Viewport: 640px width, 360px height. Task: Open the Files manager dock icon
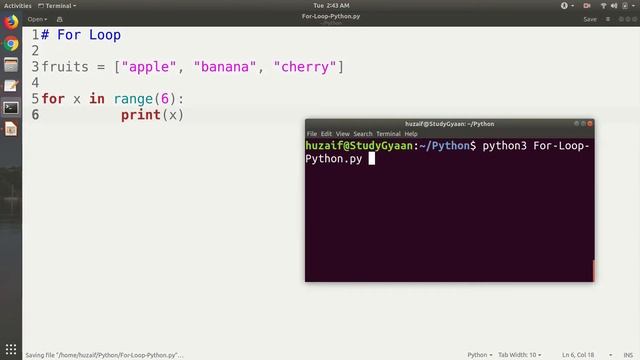(11, 65)
